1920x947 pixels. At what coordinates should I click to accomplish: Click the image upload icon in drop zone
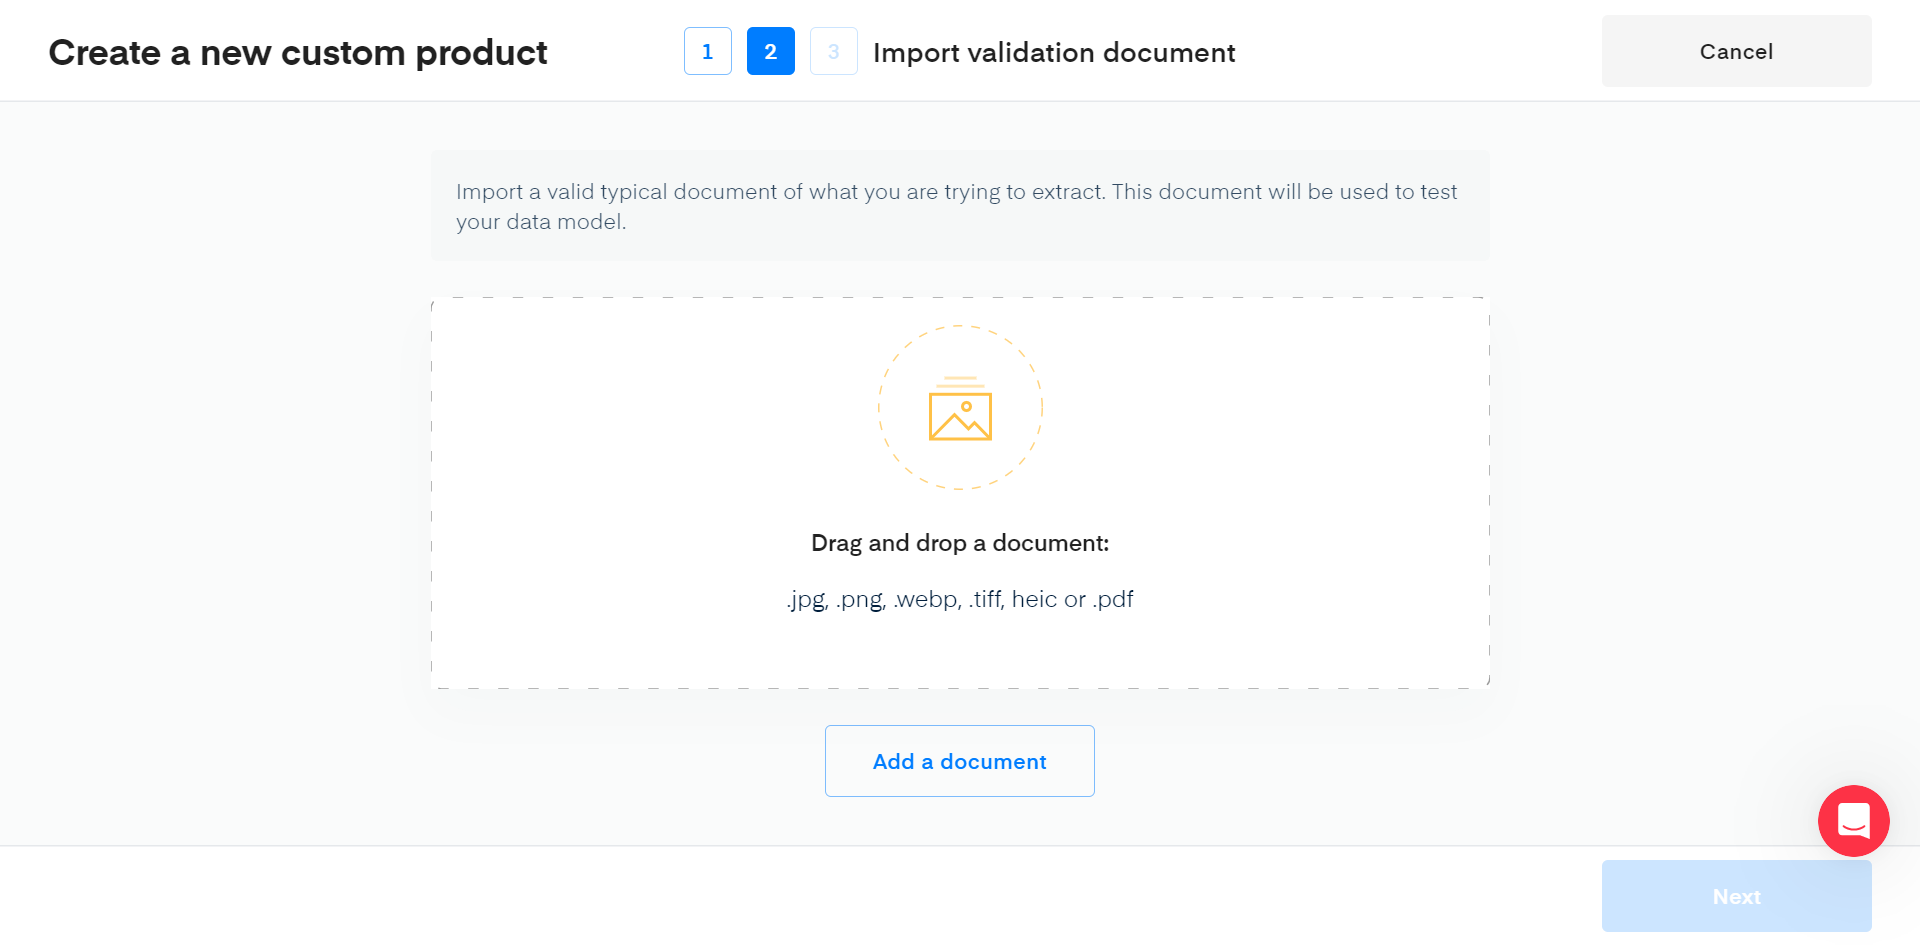point(960,410)
